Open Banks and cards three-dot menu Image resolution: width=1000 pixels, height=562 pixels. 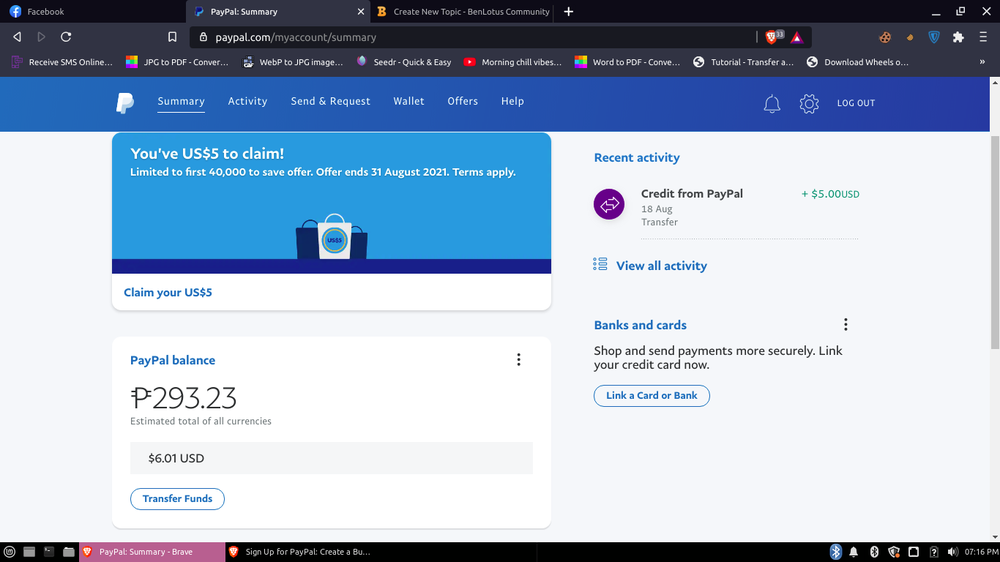846,325
